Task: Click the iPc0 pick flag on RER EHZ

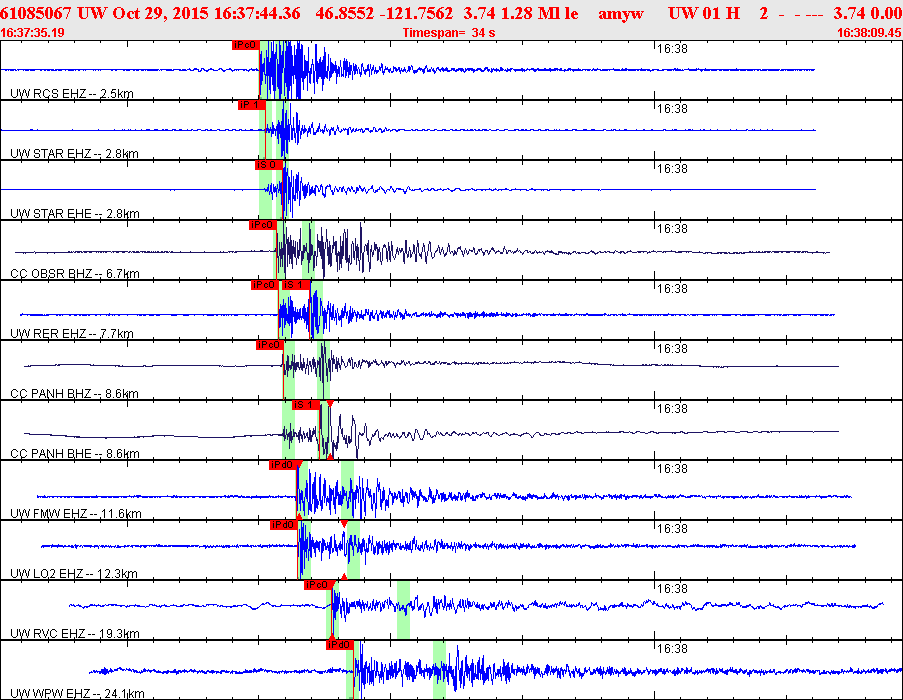Action: pos(265,285)
